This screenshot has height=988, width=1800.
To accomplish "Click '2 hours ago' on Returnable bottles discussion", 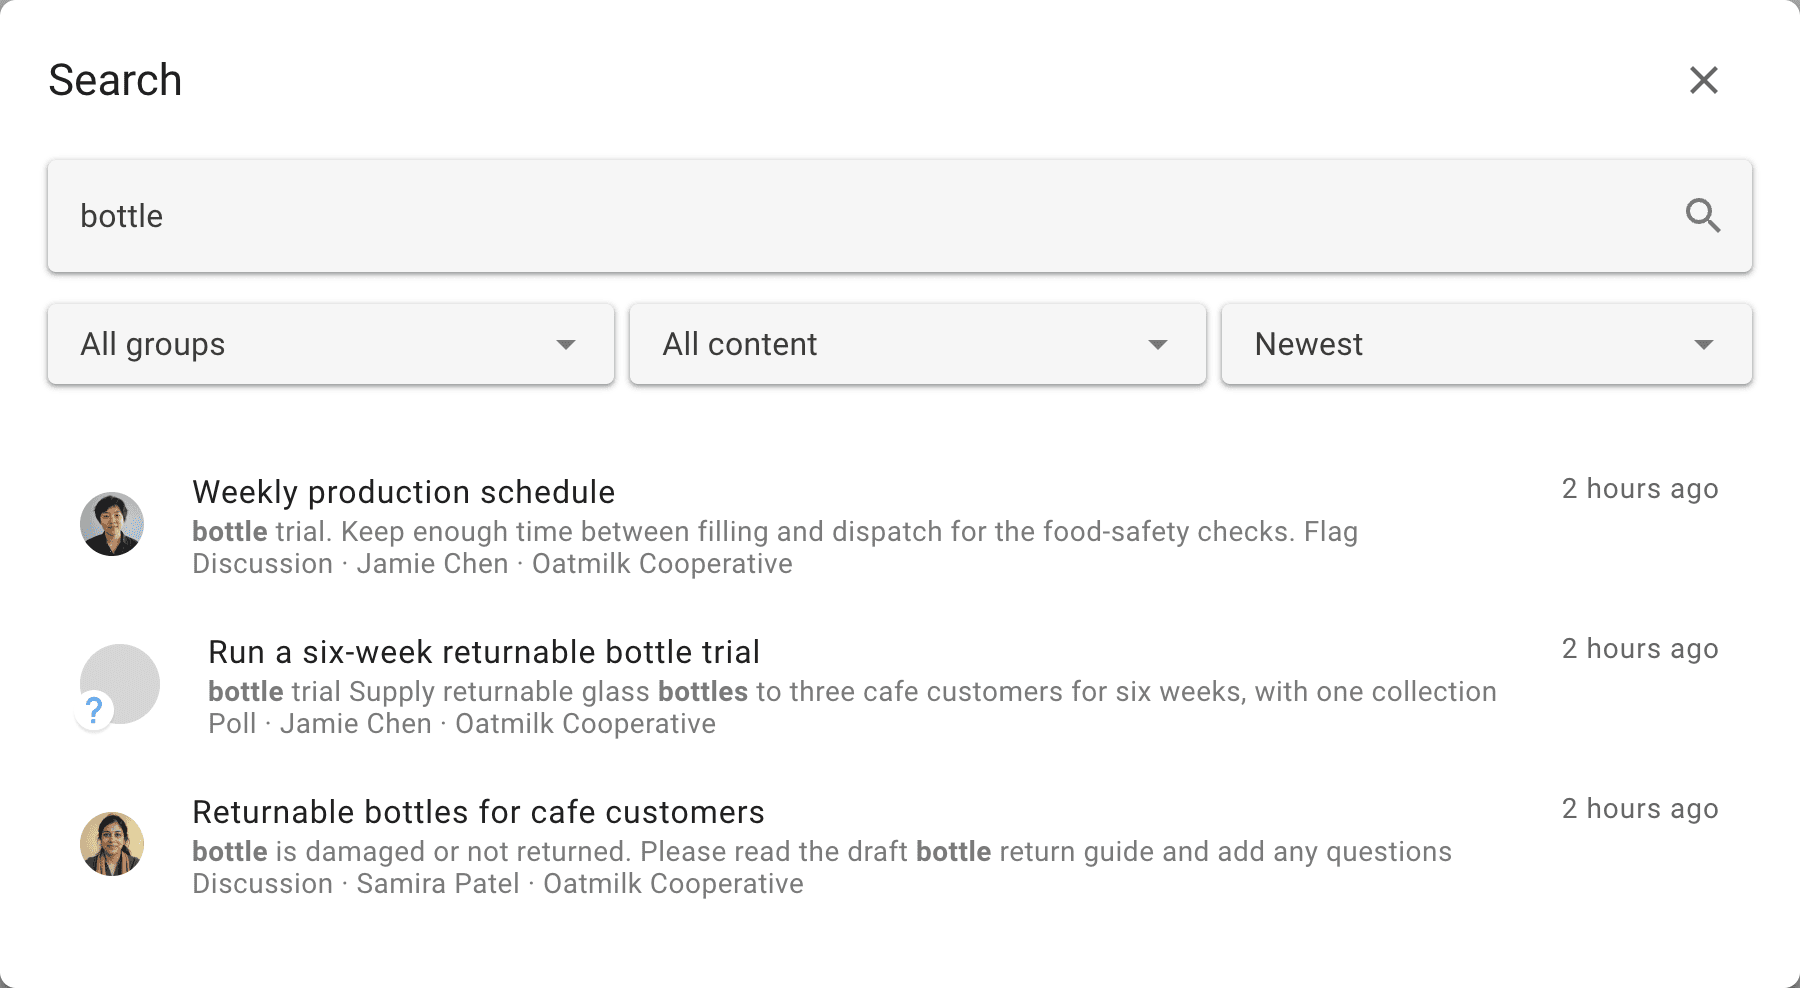I will click(x=1640, y=809).
